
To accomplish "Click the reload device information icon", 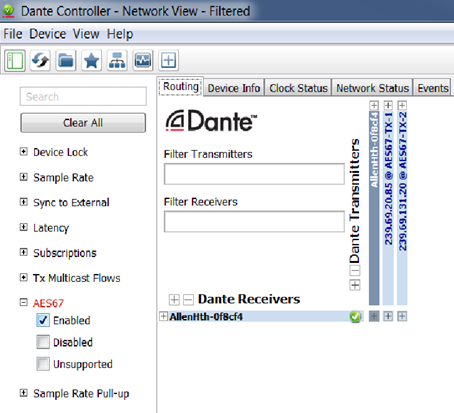I will [x=40, y=60].
